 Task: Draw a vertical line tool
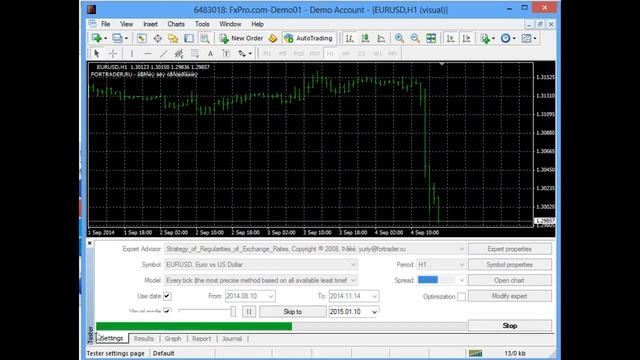pos(131,53)
